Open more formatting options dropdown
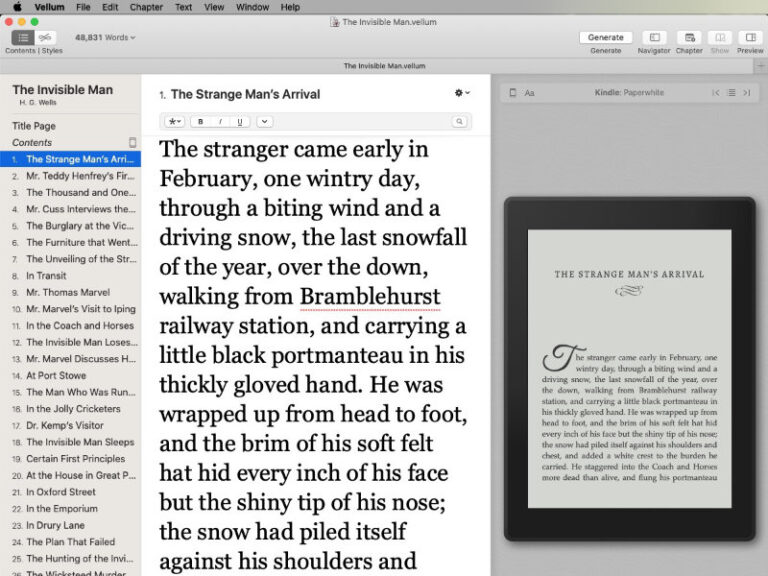 coord(264,121)
